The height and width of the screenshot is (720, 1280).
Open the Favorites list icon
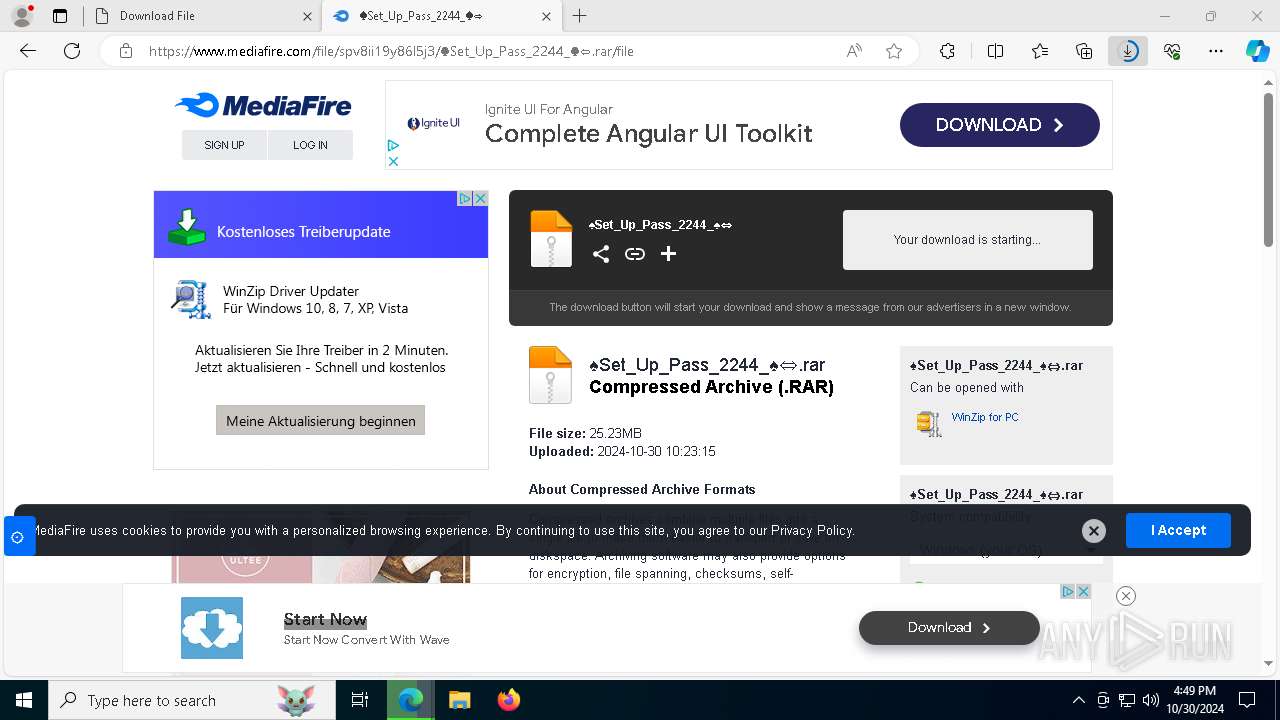tap(1040, 51)
